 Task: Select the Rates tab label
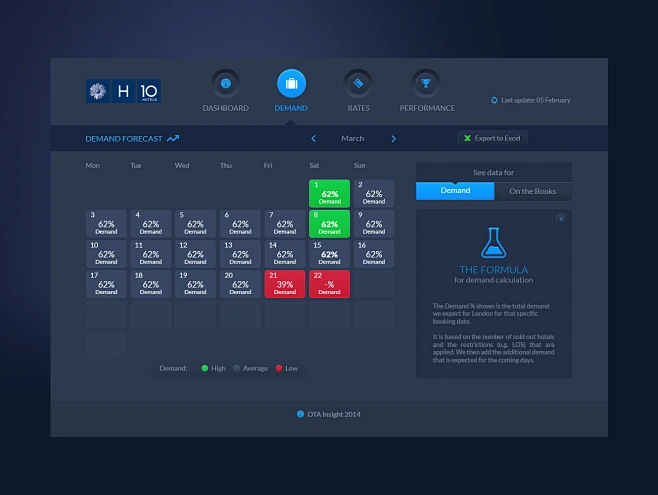tap(358, 108)
